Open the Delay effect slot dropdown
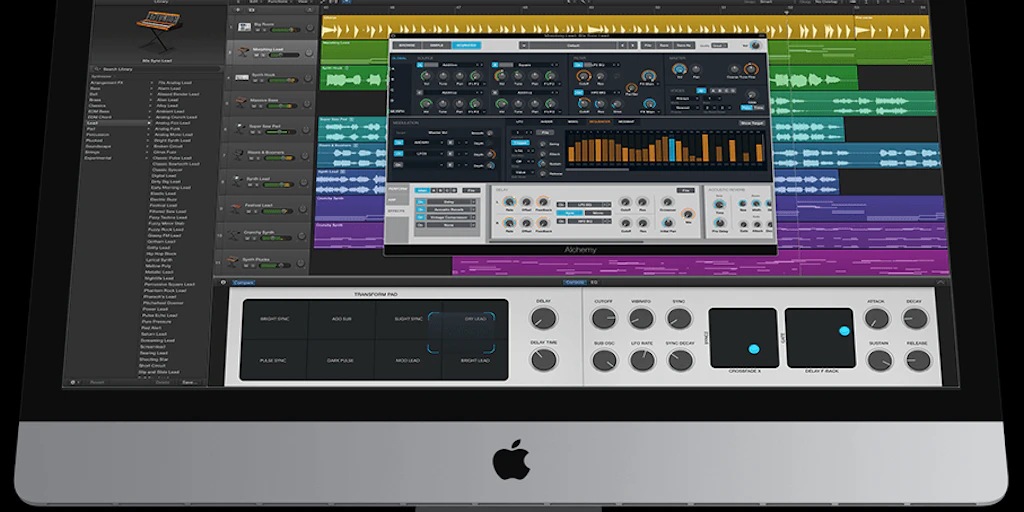Screen dimensions: 1024x512 click(x=451, y=202)
